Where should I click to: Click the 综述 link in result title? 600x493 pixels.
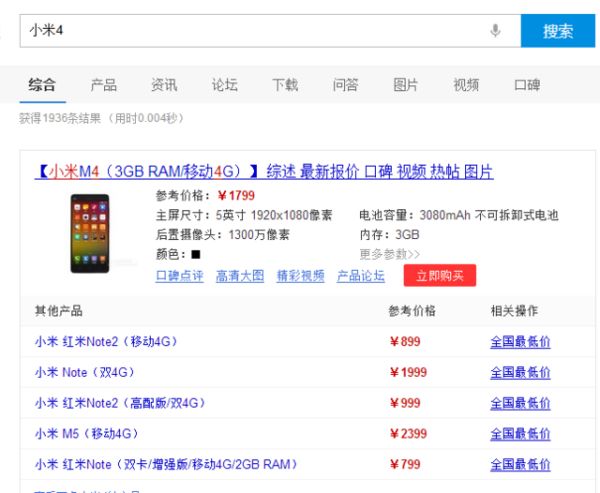(x=281, y=171)
